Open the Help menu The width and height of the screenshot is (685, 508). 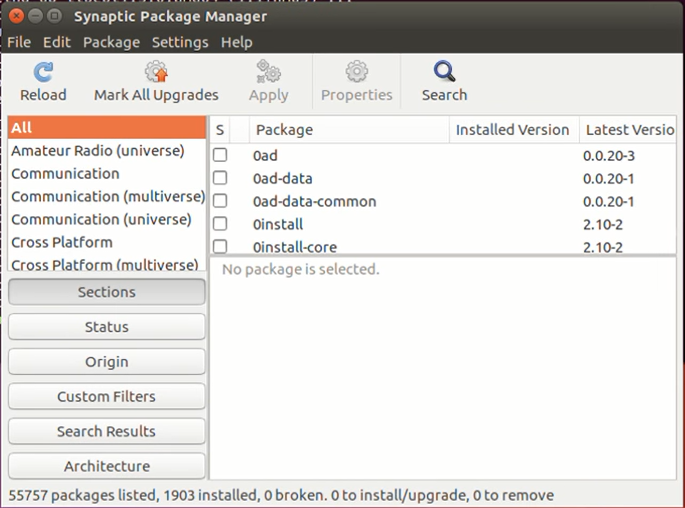(x=236, y=42)
